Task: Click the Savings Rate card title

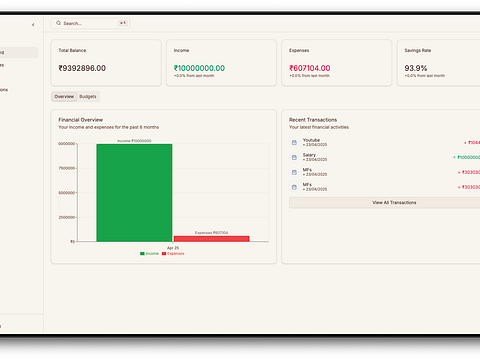Action: pos(418,50)
